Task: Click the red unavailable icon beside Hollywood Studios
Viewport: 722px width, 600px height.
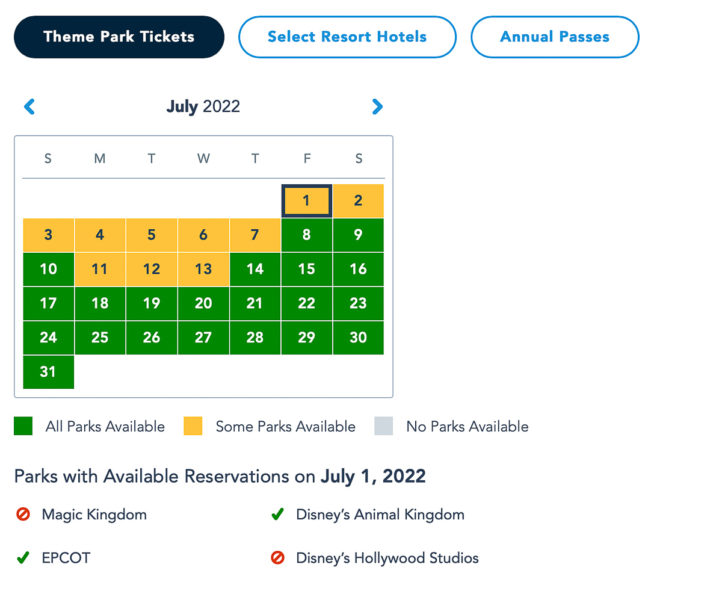Action: point(278,558)
